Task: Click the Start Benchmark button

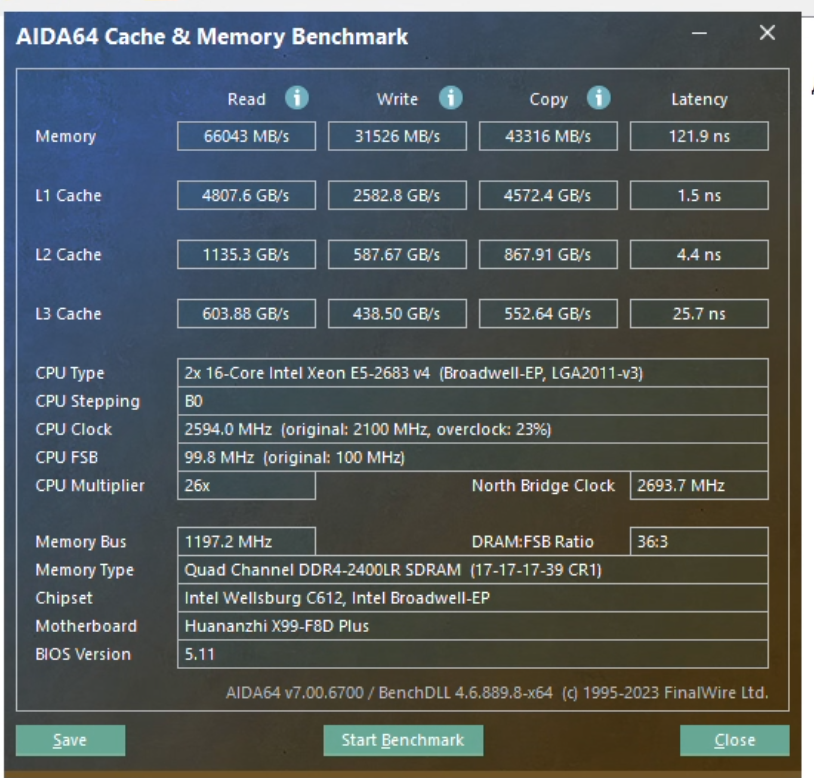Action: [403, 740]
